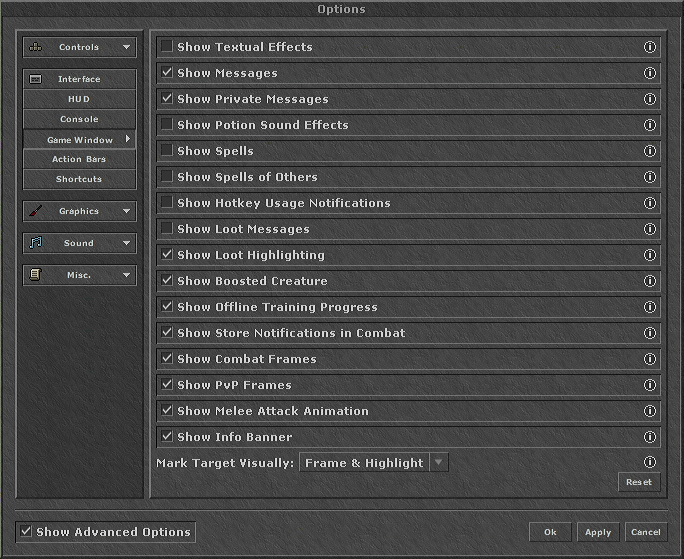Click info icon for Mark Target Visually
The image size is (684, 559).
[x=650, y=462]
